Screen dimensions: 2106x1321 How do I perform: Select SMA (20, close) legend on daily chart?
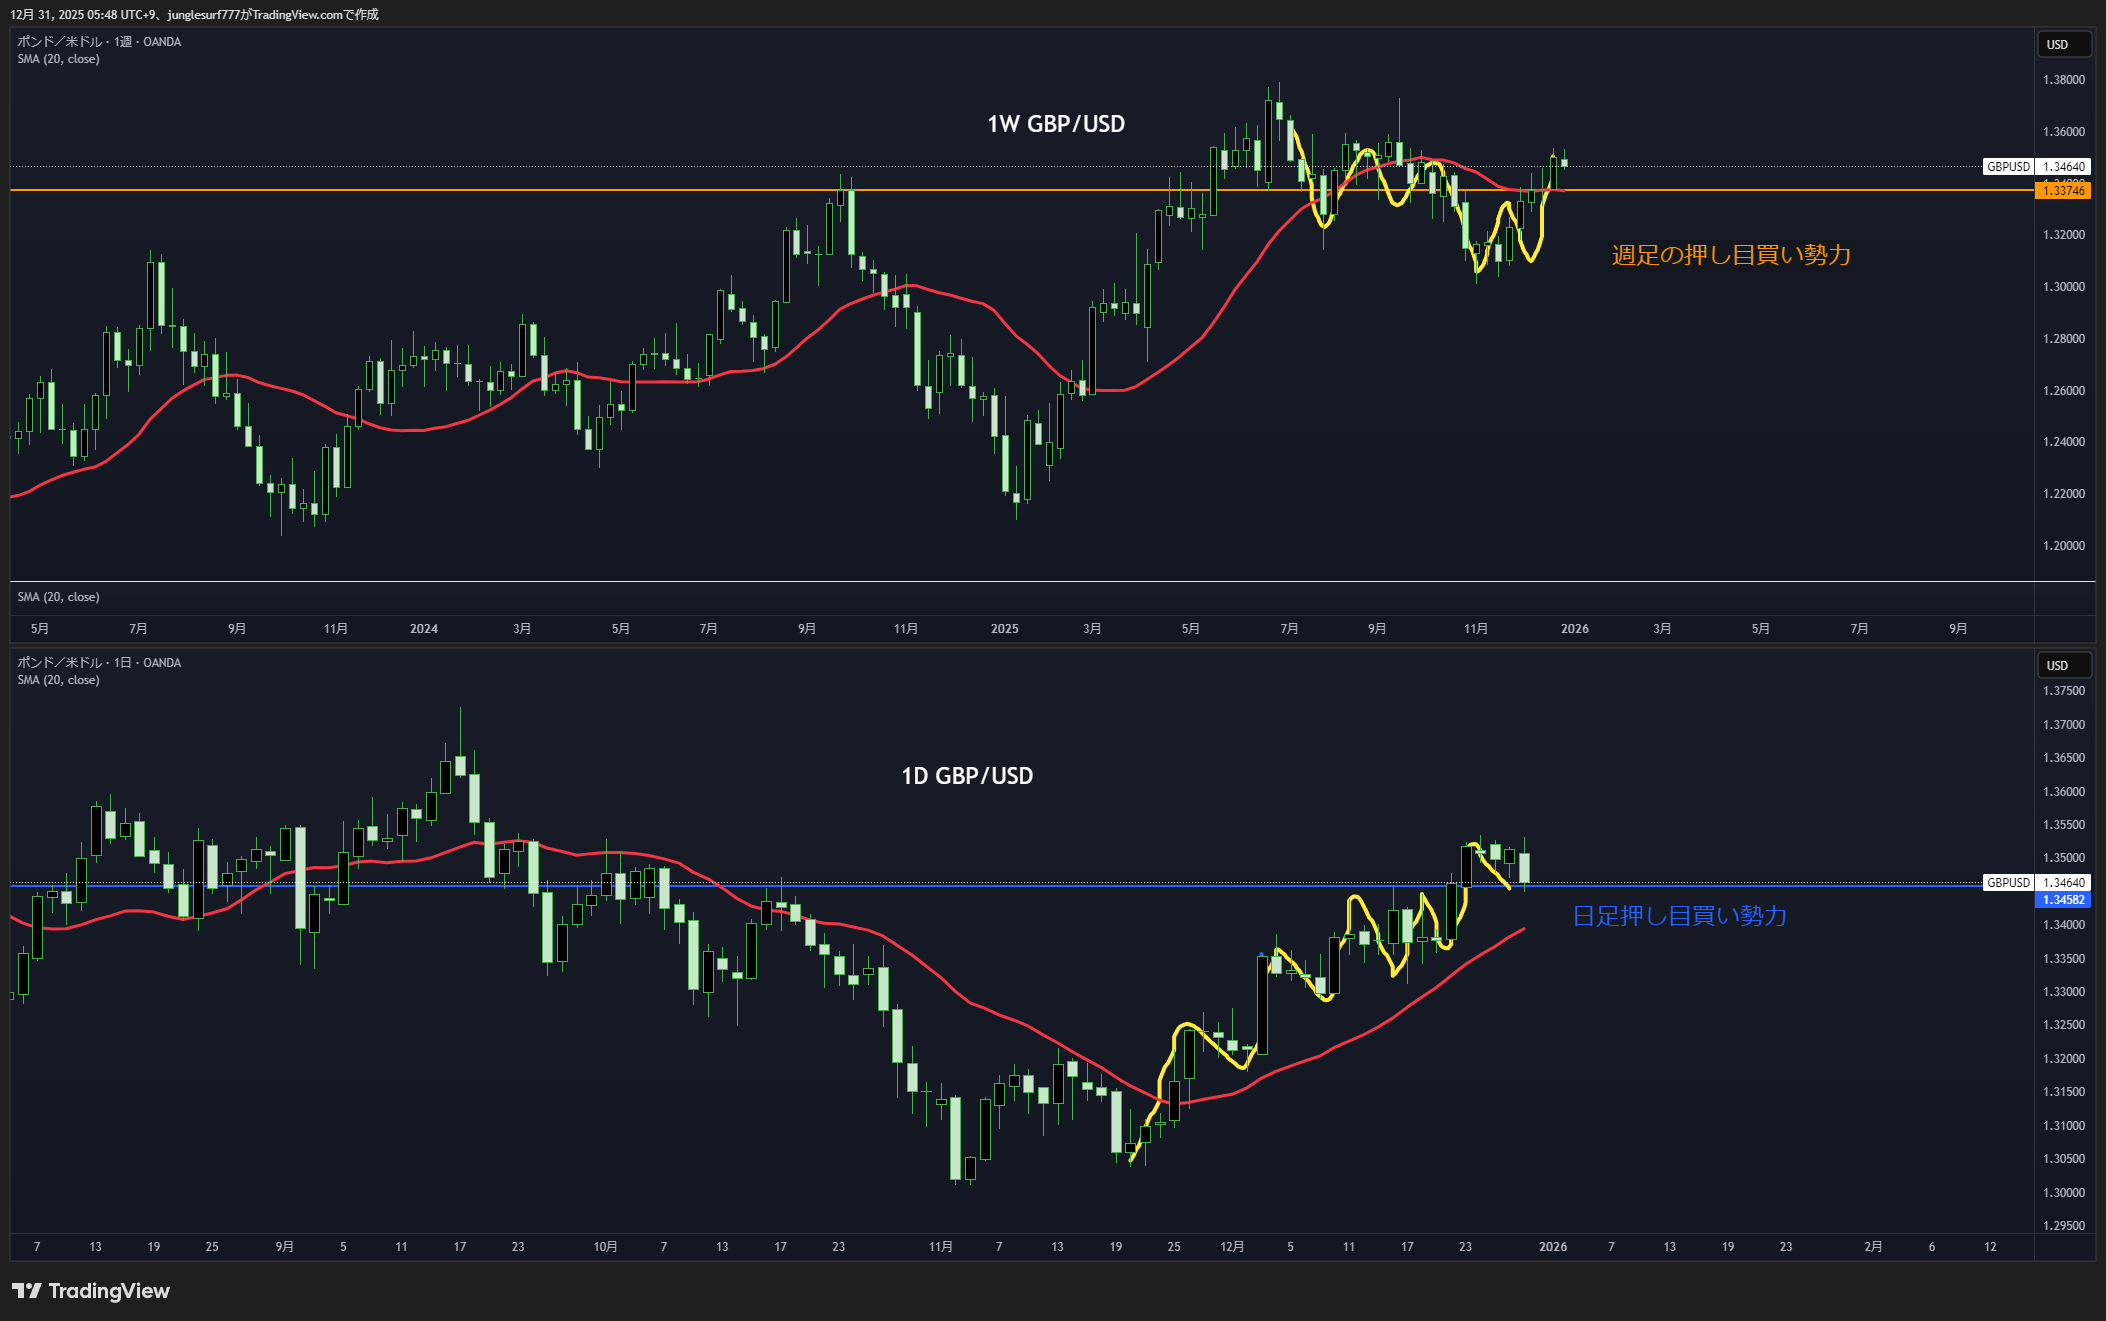click(x=58, y=680)
